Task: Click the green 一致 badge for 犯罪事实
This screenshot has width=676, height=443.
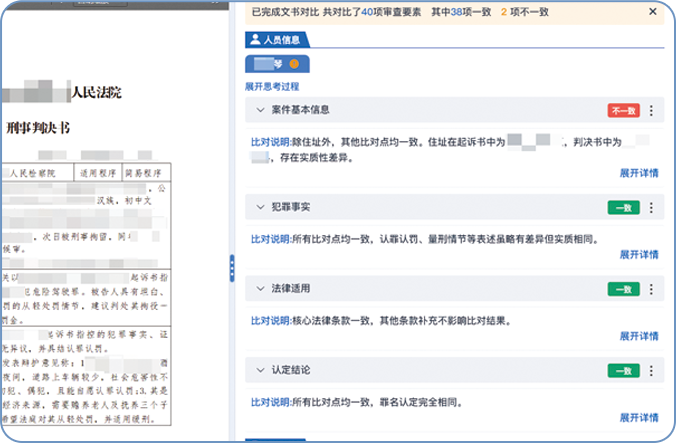Action: click(x=624, y=208)
